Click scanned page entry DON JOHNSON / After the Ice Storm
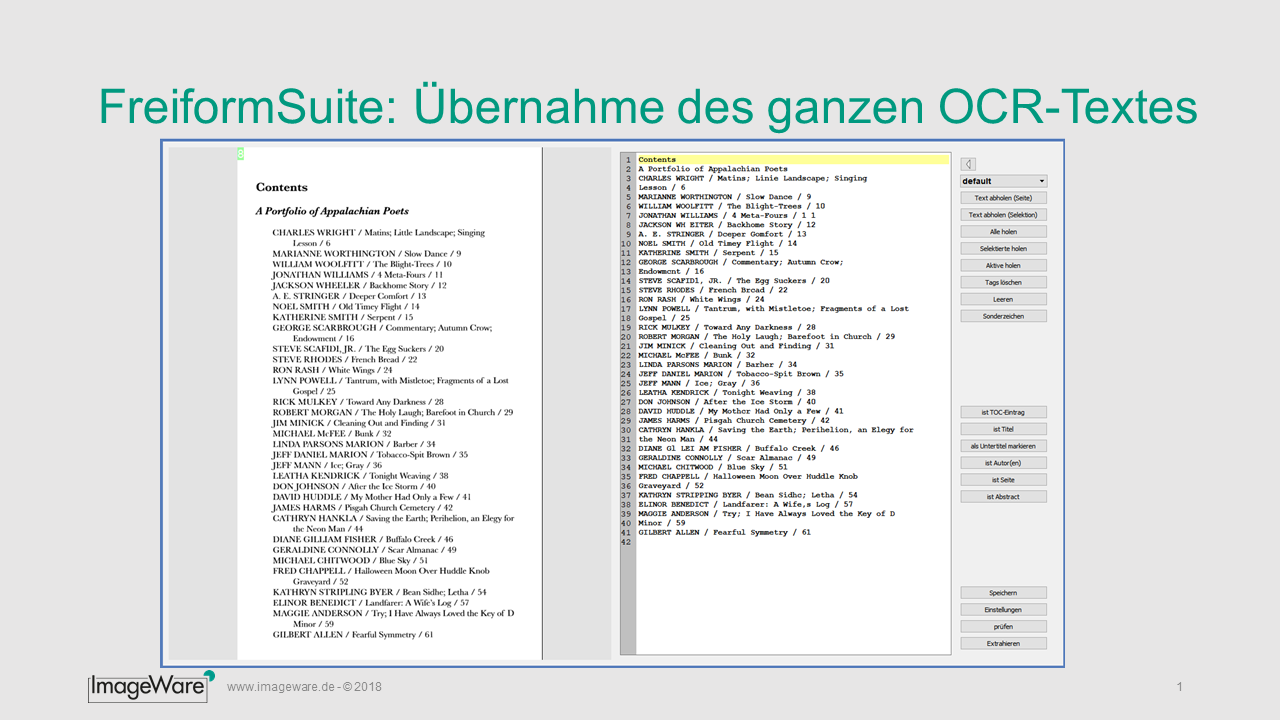Viewport: 1280px width, 720px height. click(x=354, y=486)
